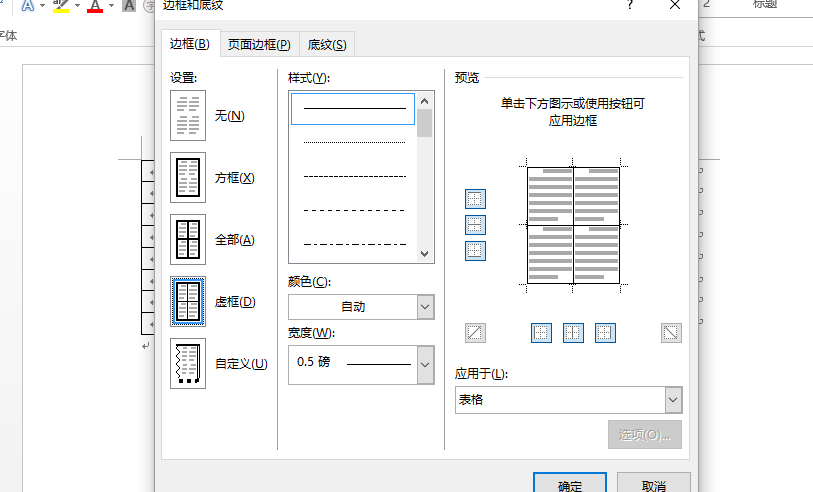Click the diagonal down border button
The height and width of the screenshot is (492, 813).
point(671,333)
